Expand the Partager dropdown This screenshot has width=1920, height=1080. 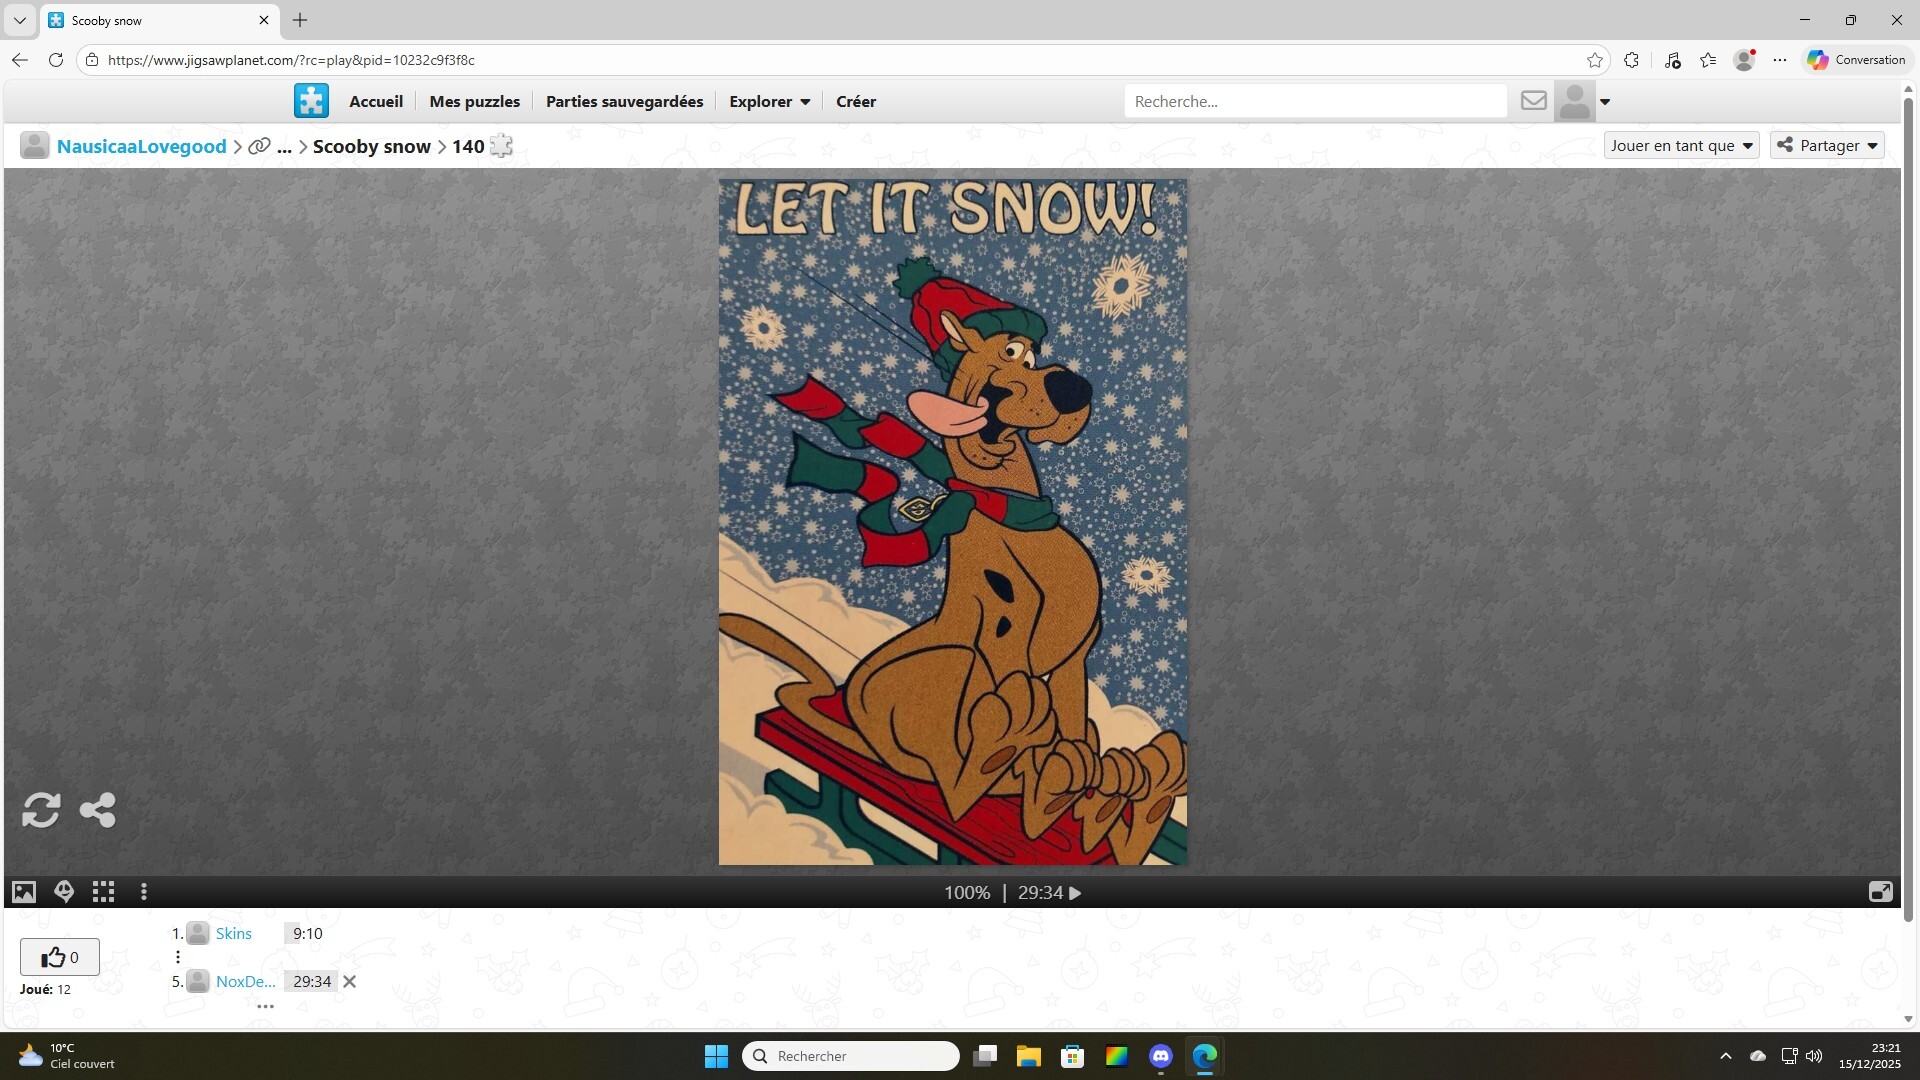1827,146
